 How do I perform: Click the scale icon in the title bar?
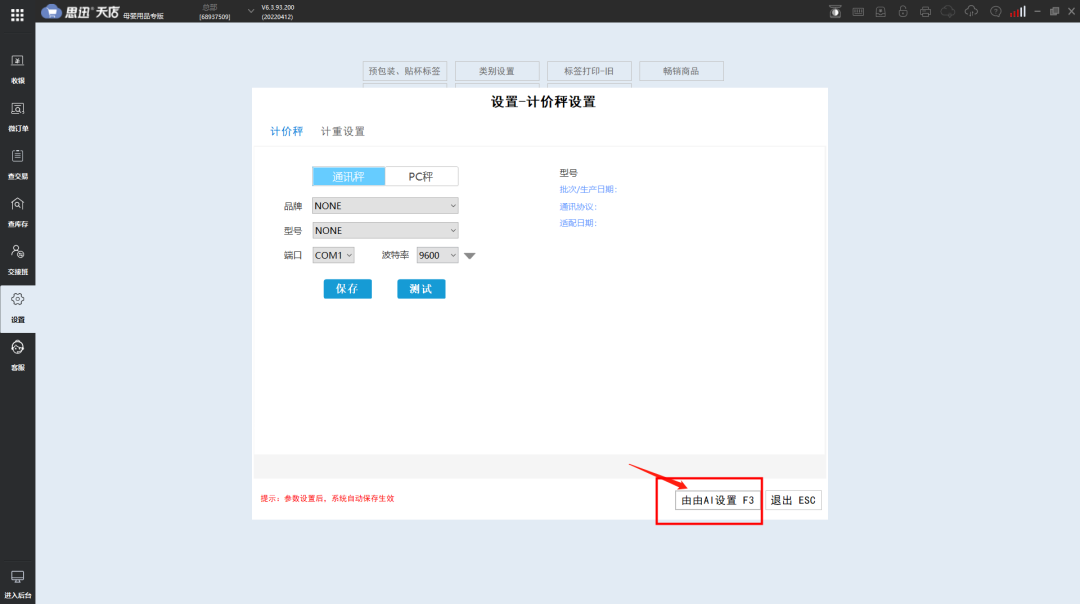tap(834, 11)
